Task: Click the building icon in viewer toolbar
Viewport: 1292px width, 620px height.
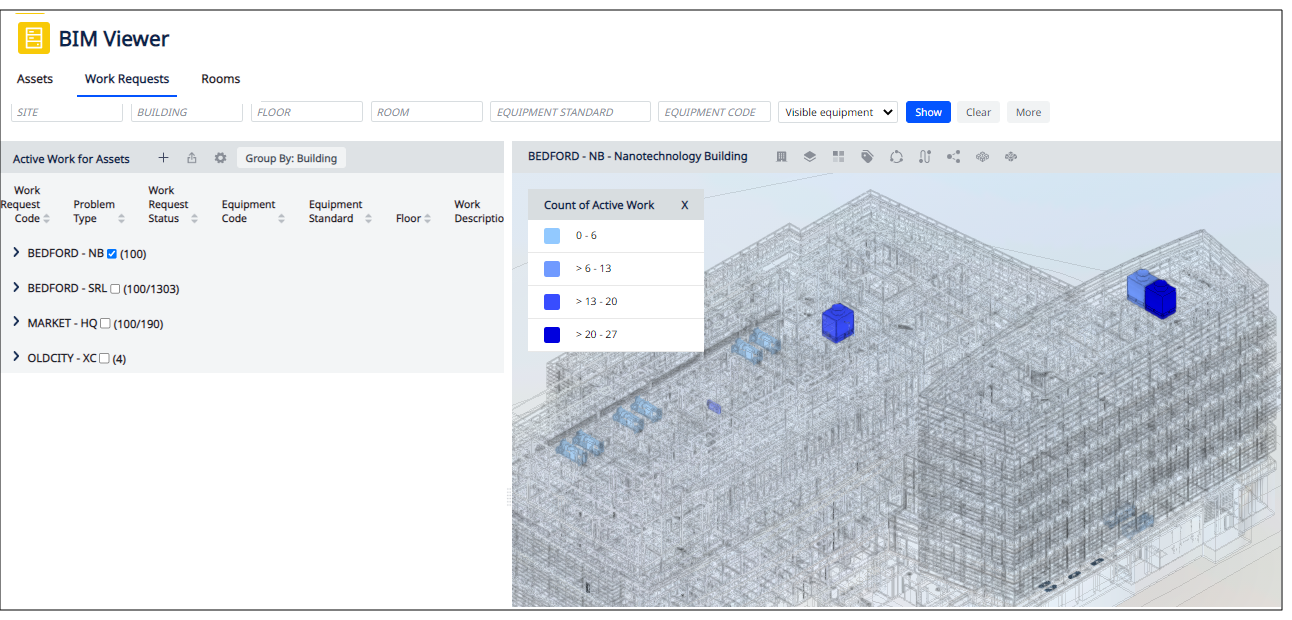Action: (782, 157)
